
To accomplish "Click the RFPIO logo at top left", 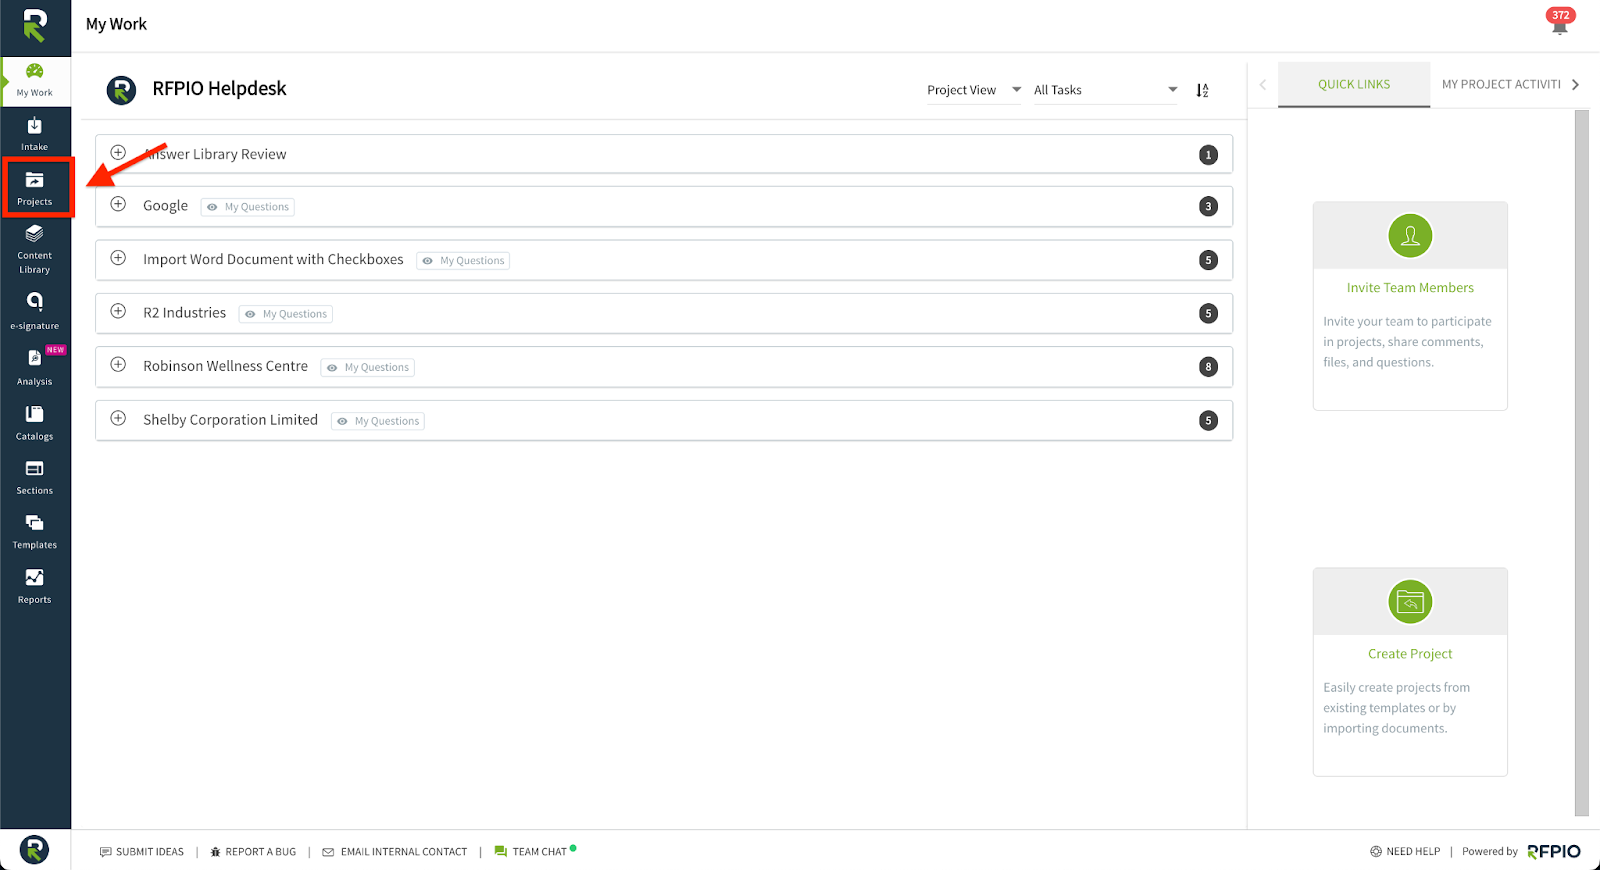I will (35, 25).
